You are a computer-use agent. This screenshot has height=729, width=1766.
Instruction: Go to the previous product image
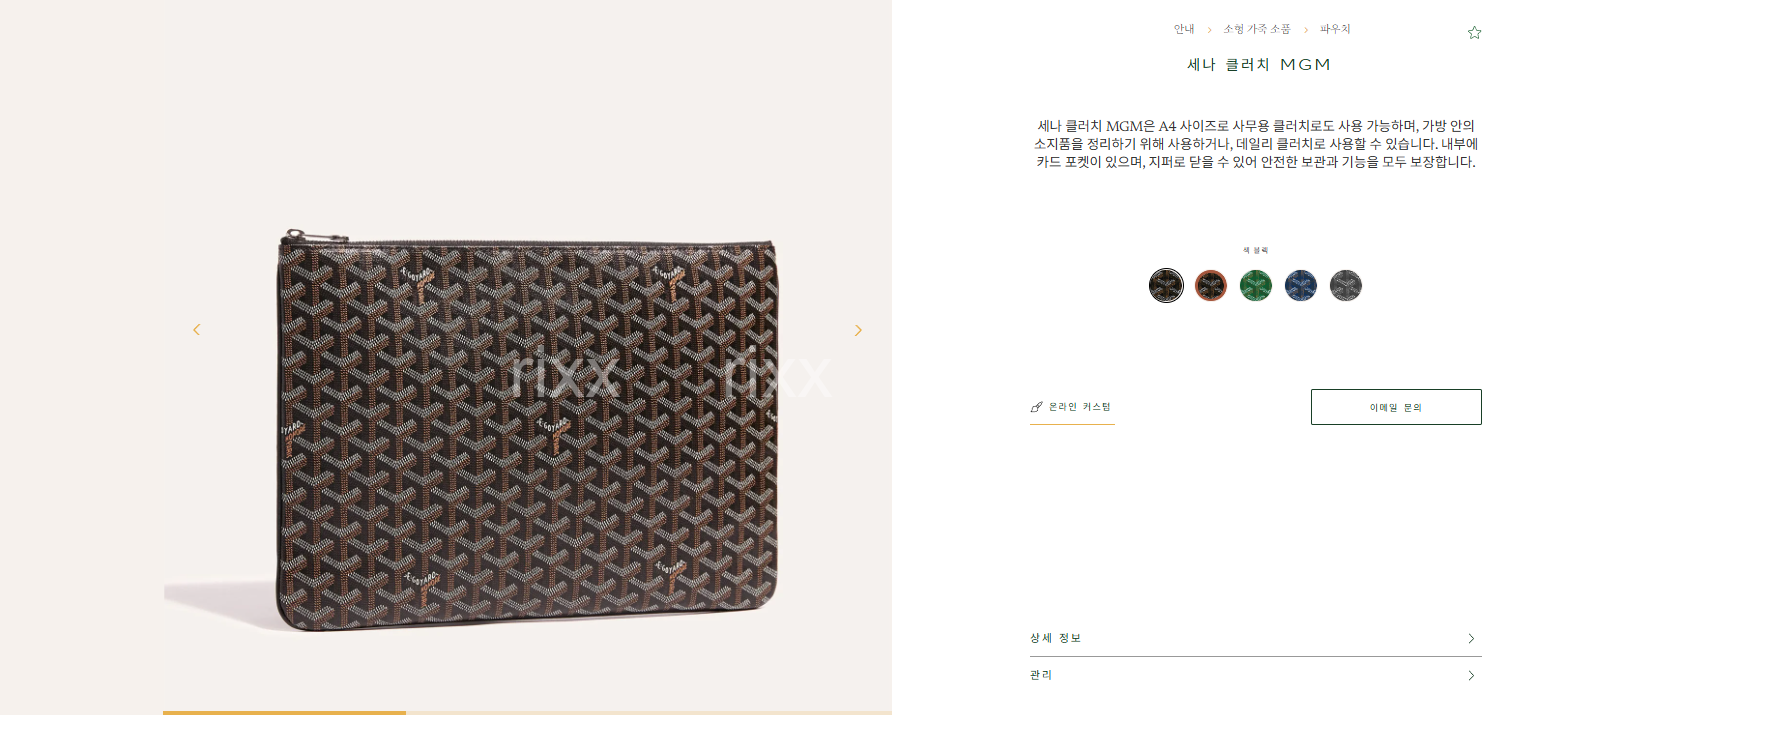(x=197, y=329)
